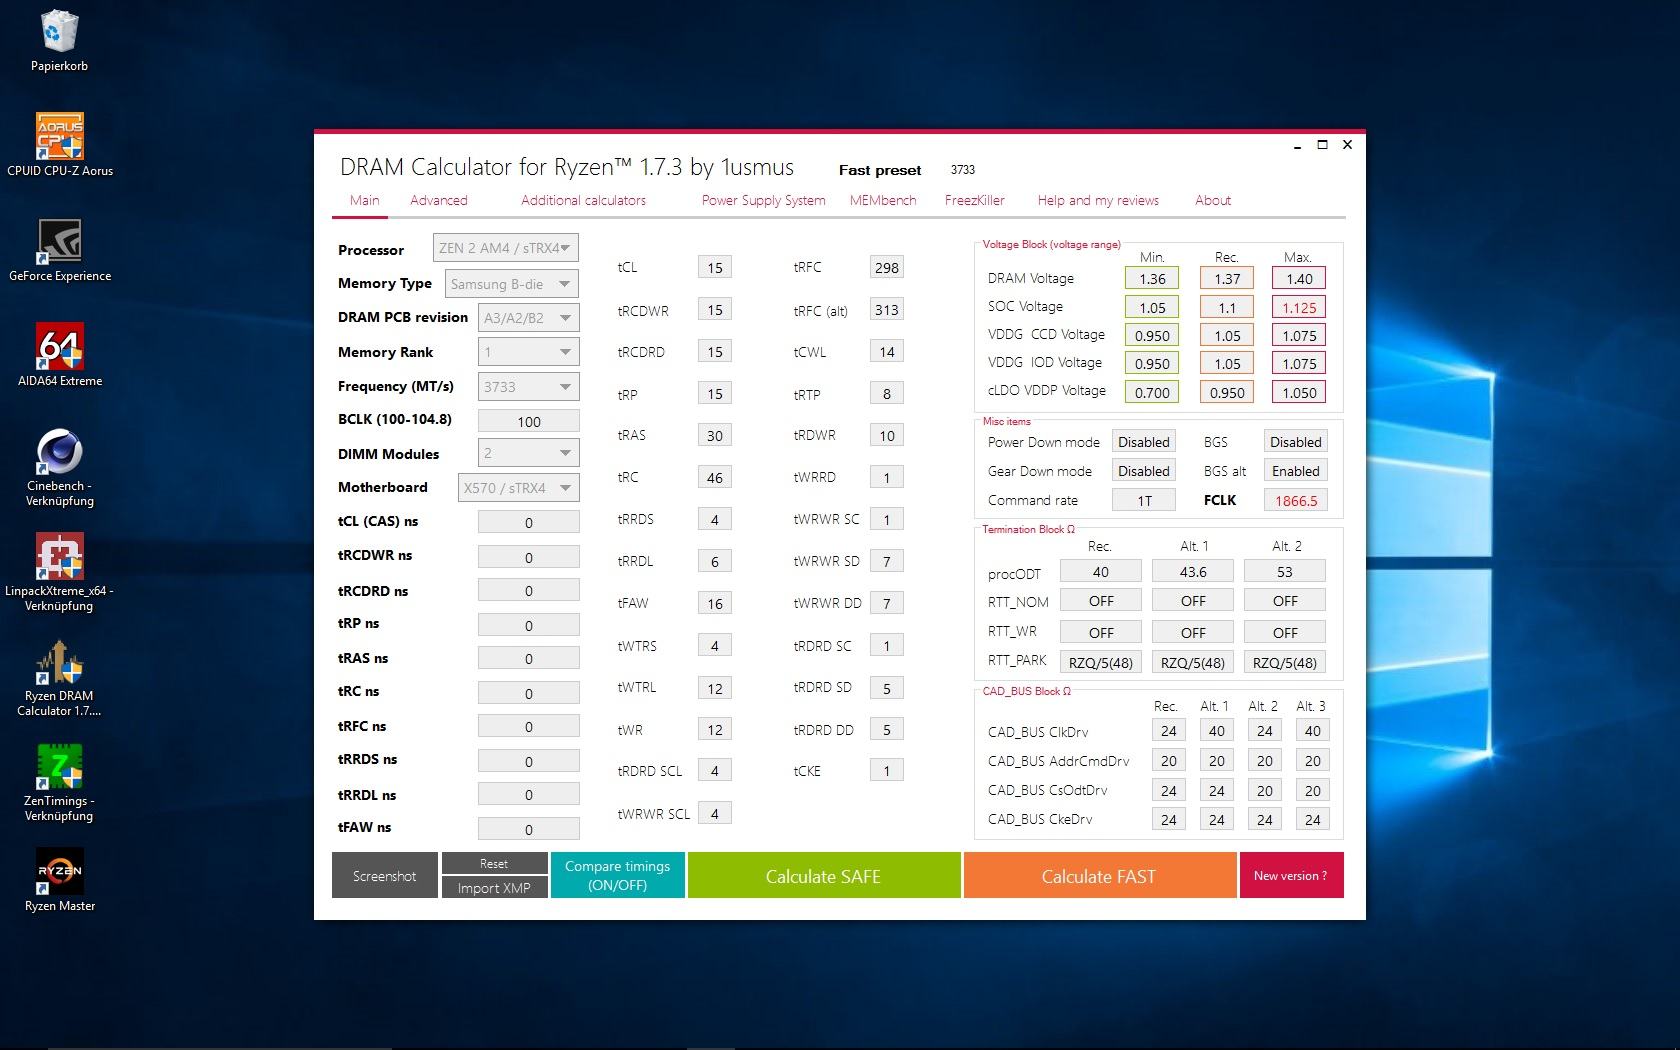Screen dimensions: 1680x1050
Task: Open the DIMM Modules dropdown
Action: [x=529, y=453]
